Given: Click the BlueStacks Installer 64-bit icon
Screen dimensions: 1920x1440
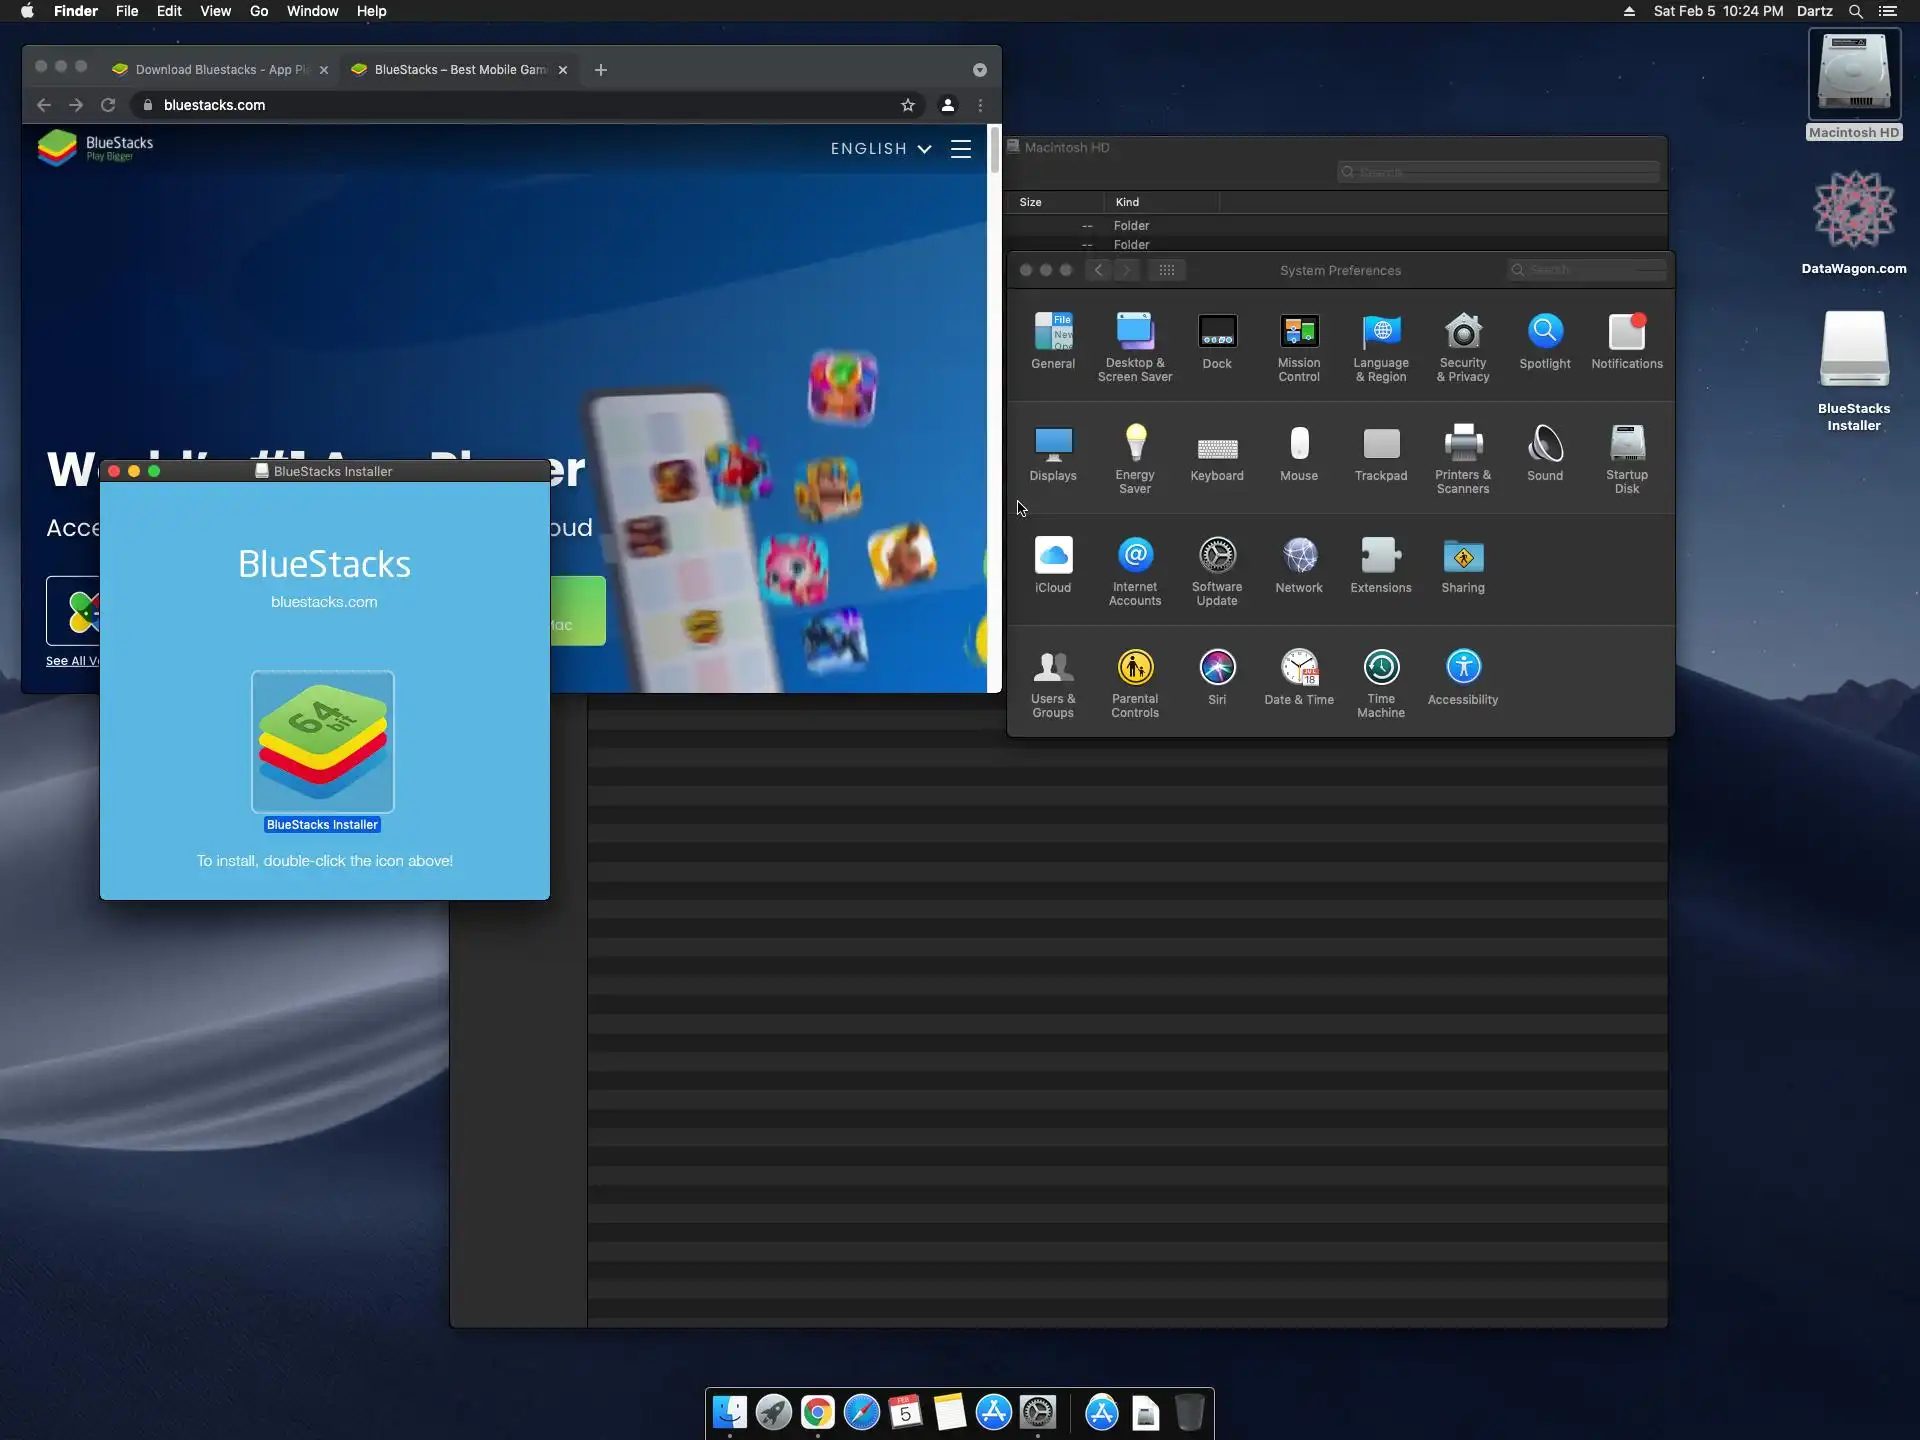Looking at the screenshot, I should 322,741.
